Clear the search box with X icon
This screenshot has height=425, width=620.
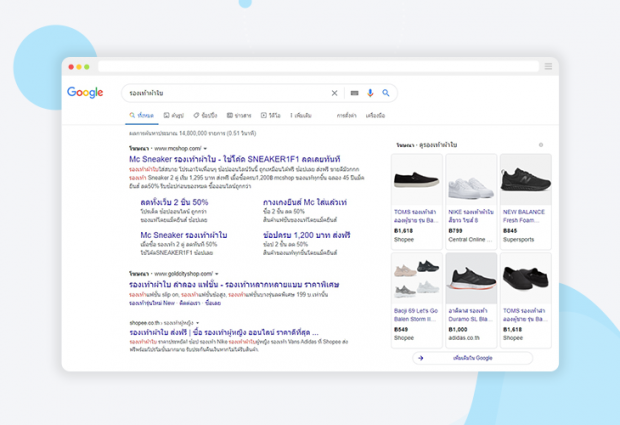pos(335,93)
